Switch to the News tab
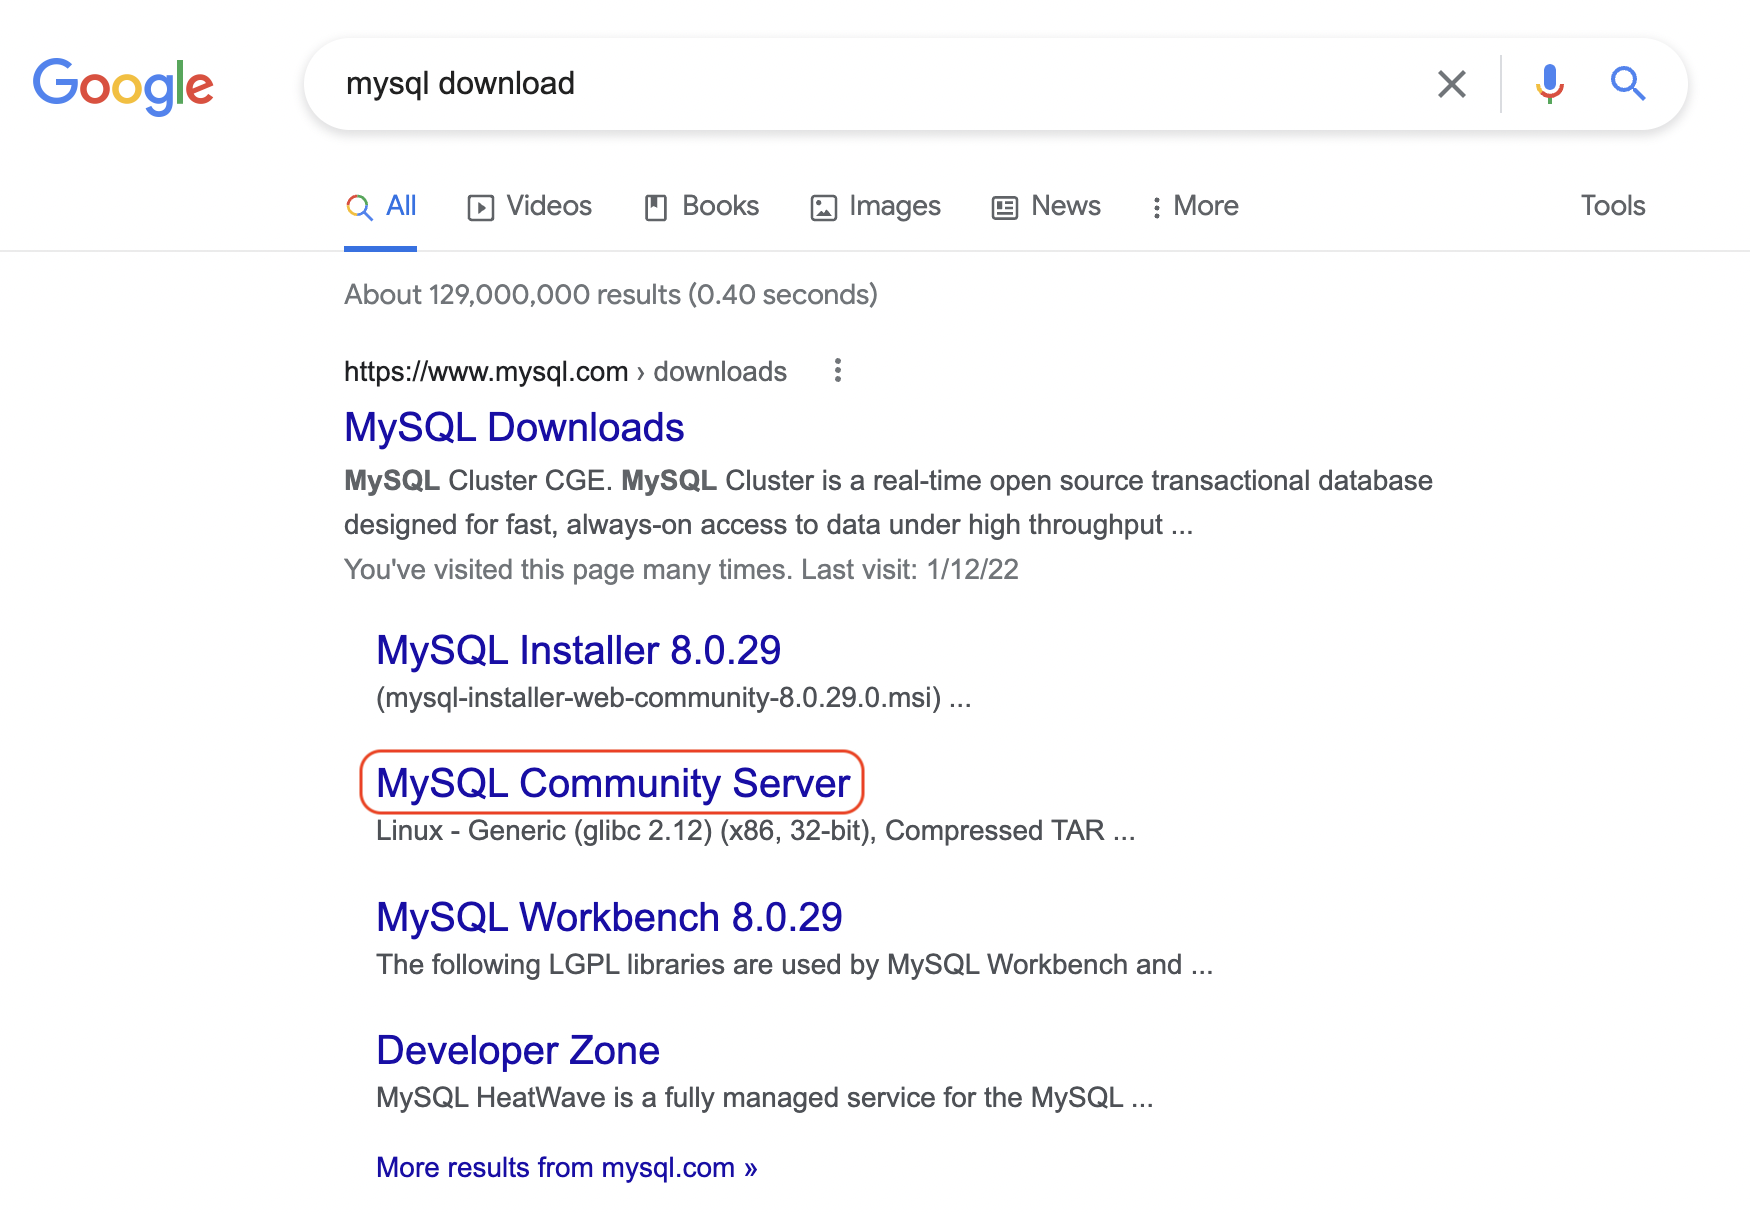The image size is (1750, 1214). click(x=1046, y=206)
